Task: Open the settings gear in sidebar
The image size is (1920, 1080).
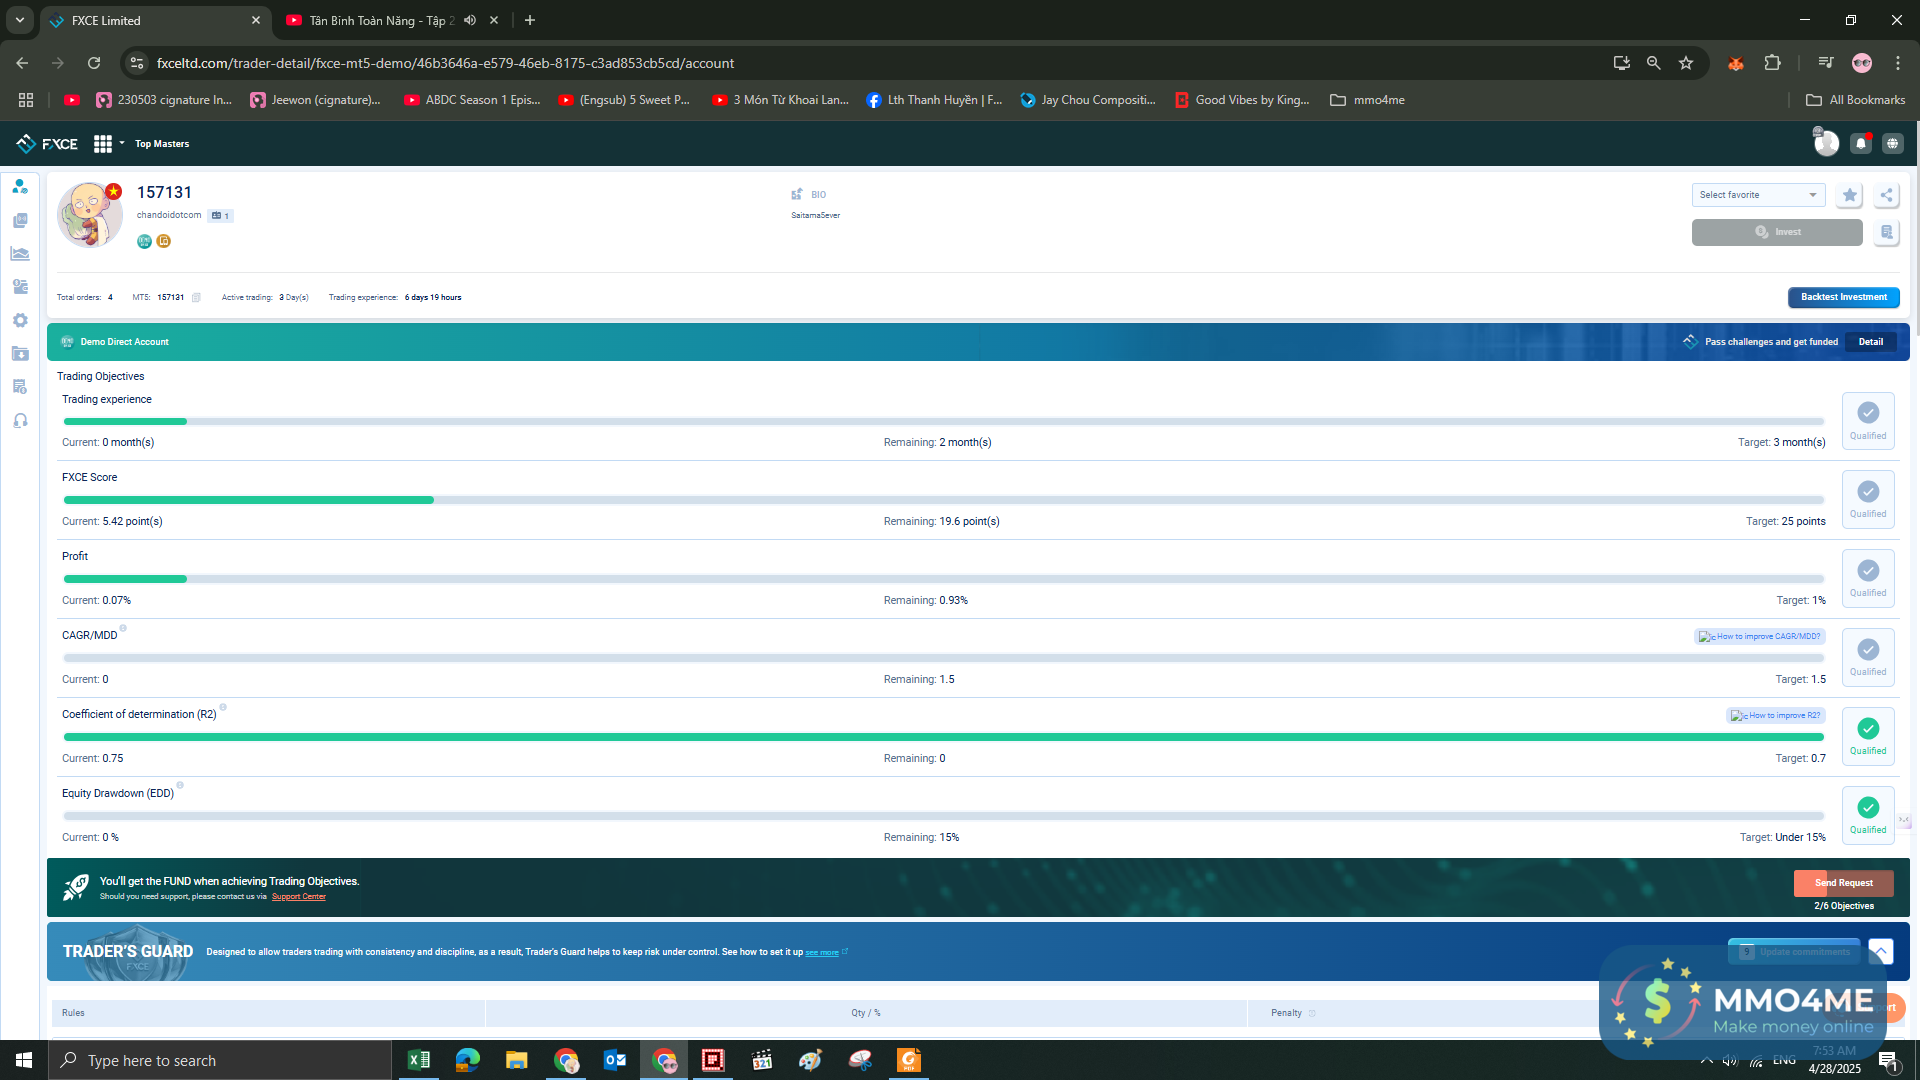Action: 20,320
